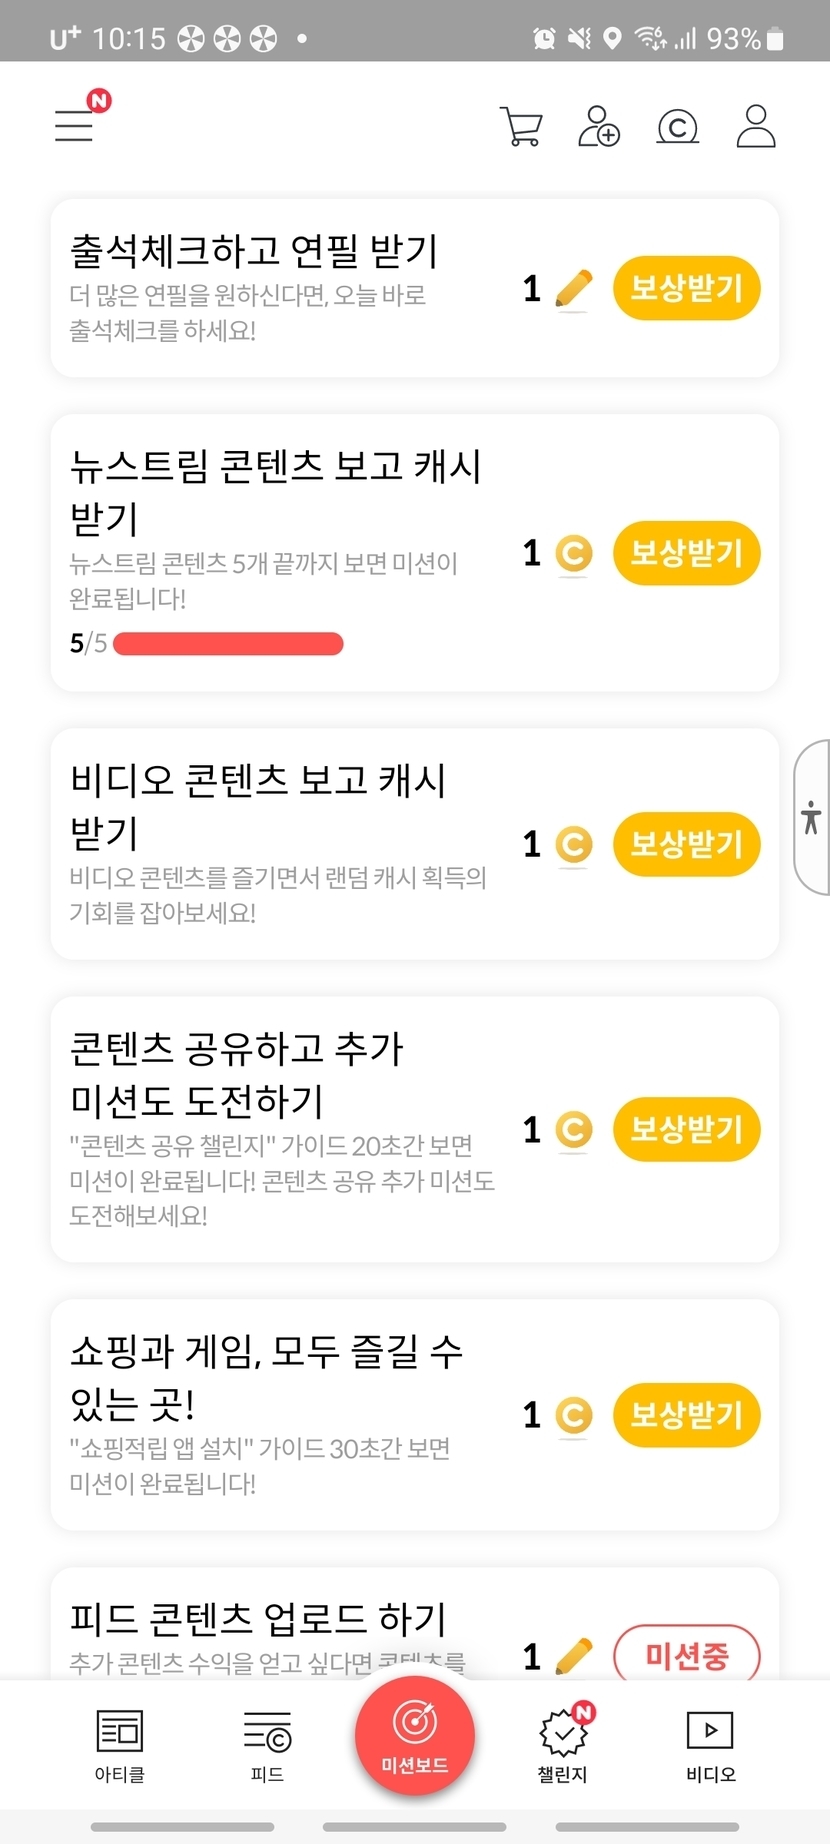Tap the accessibility side handle
The height and width of the screenshot is (1844, 830).
812,817
